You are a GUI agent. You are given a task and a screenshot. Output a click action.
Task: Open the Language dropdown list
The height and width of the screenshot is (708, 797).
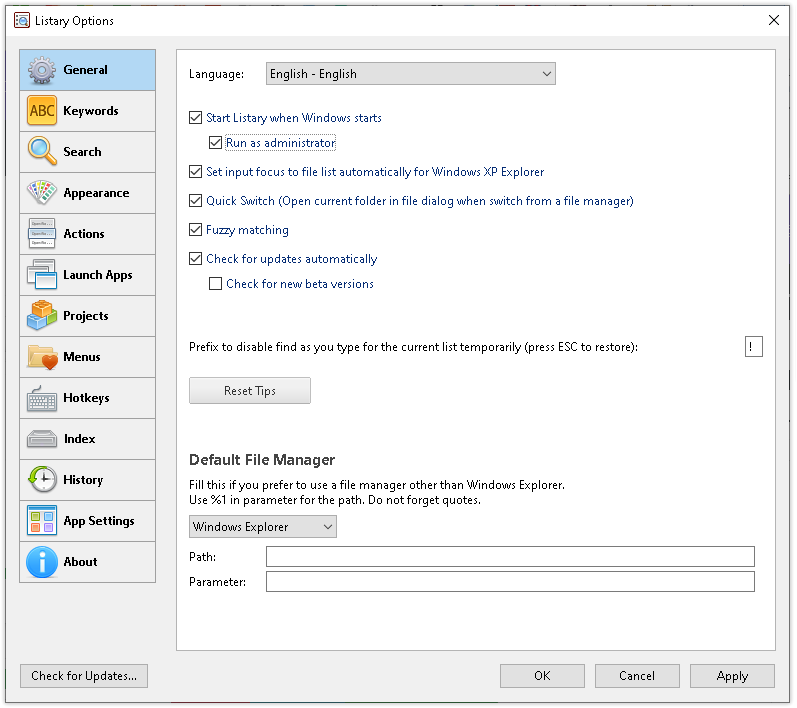(x=410, y=74)
